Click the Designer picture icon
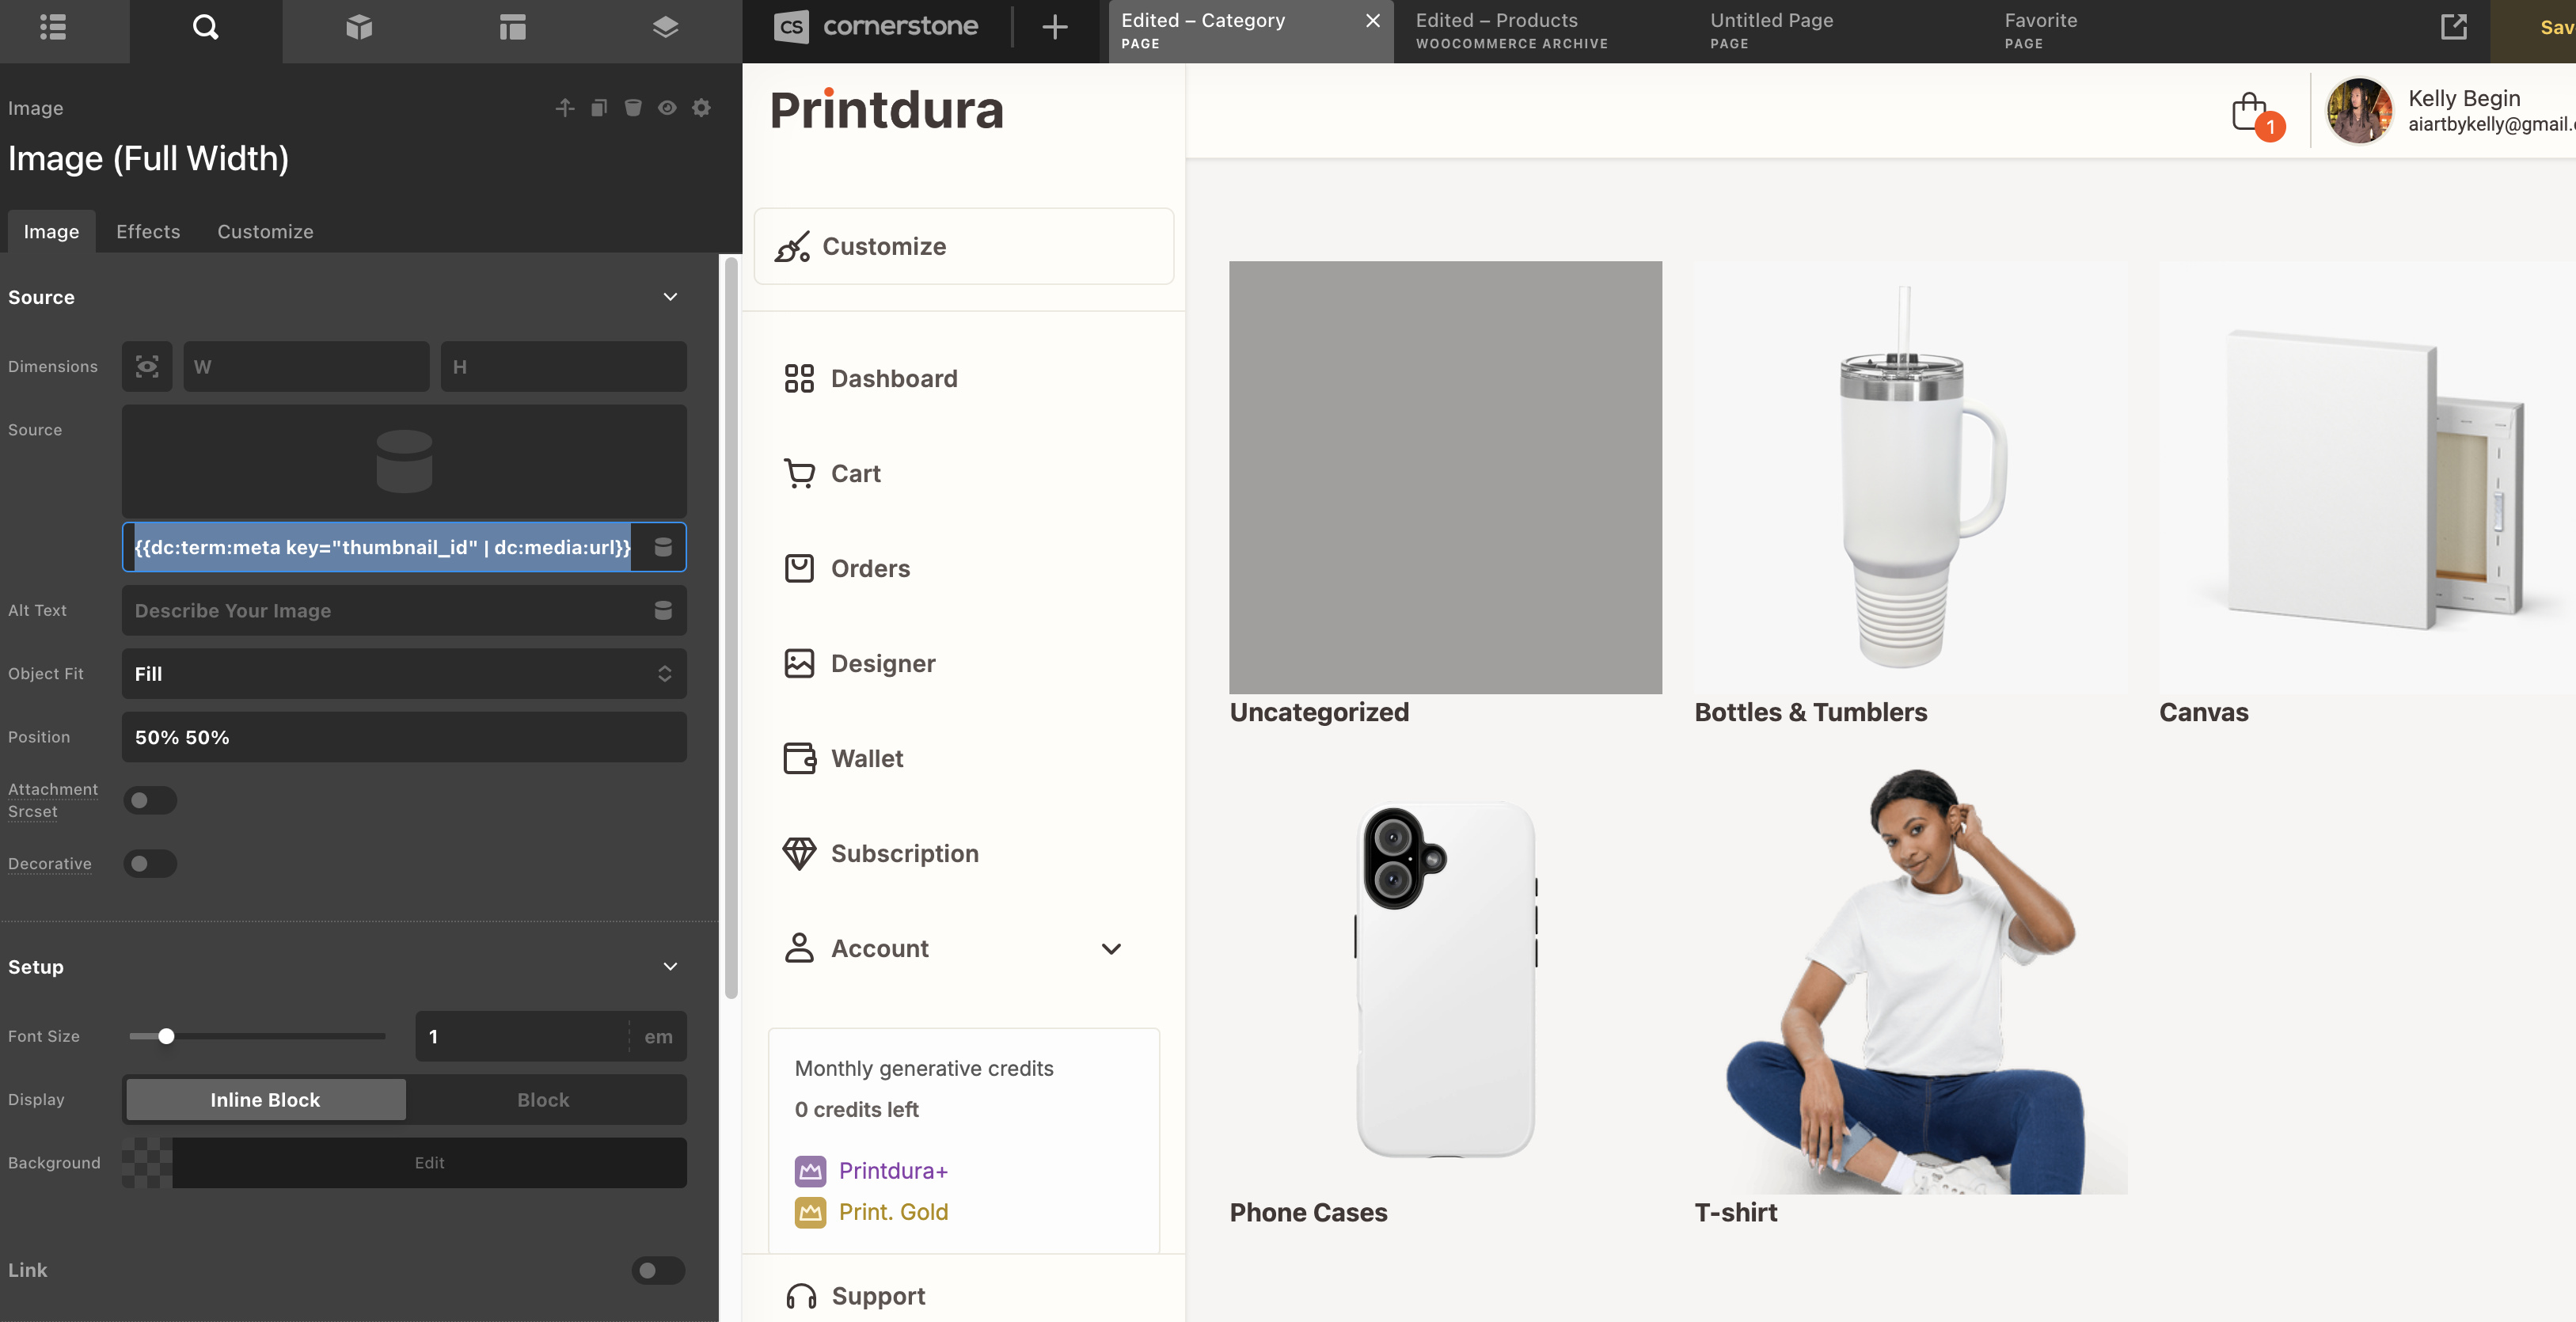 click(799, 663)
